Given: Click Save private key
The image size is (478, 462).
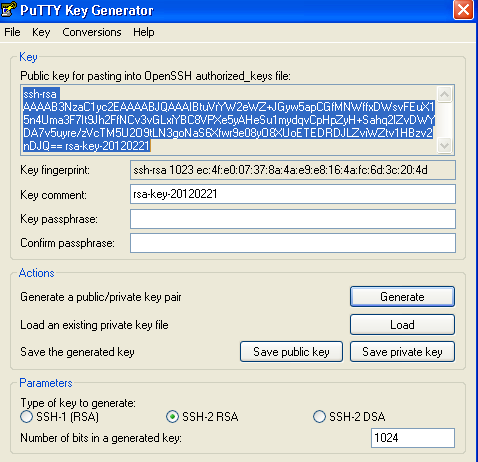Looking at the screenshot, I should (x=402, y=352).
